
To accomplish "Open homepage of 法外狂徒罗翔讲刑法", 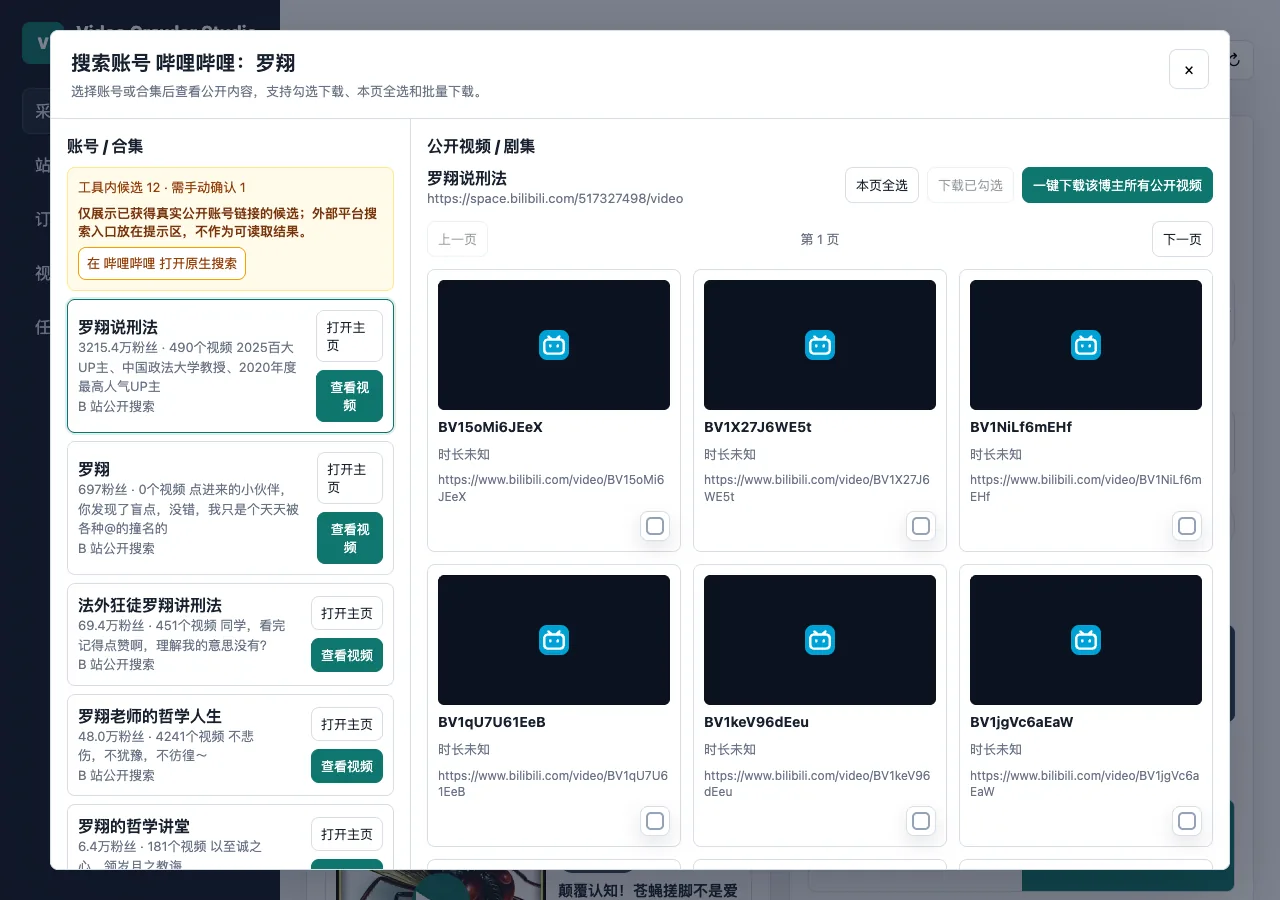I will [347, 613].
